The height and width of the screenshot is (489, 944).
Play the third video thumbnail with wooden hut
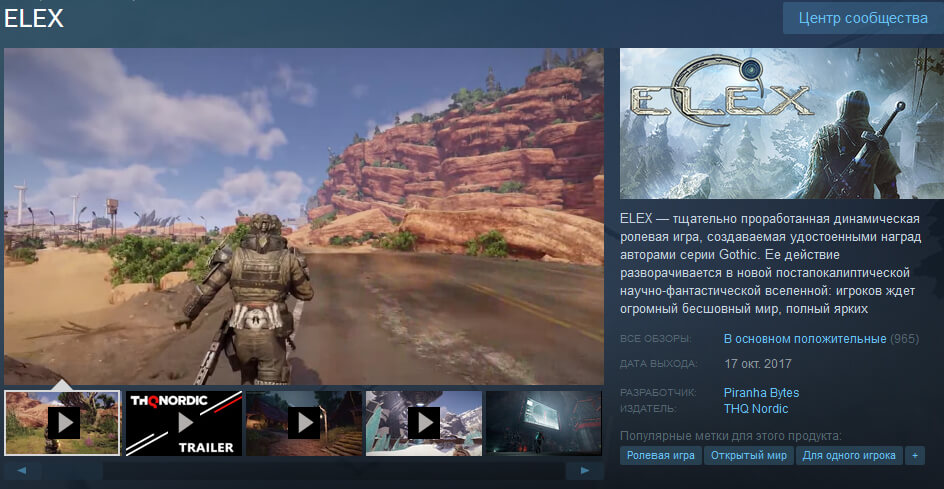tap(304, 423)
